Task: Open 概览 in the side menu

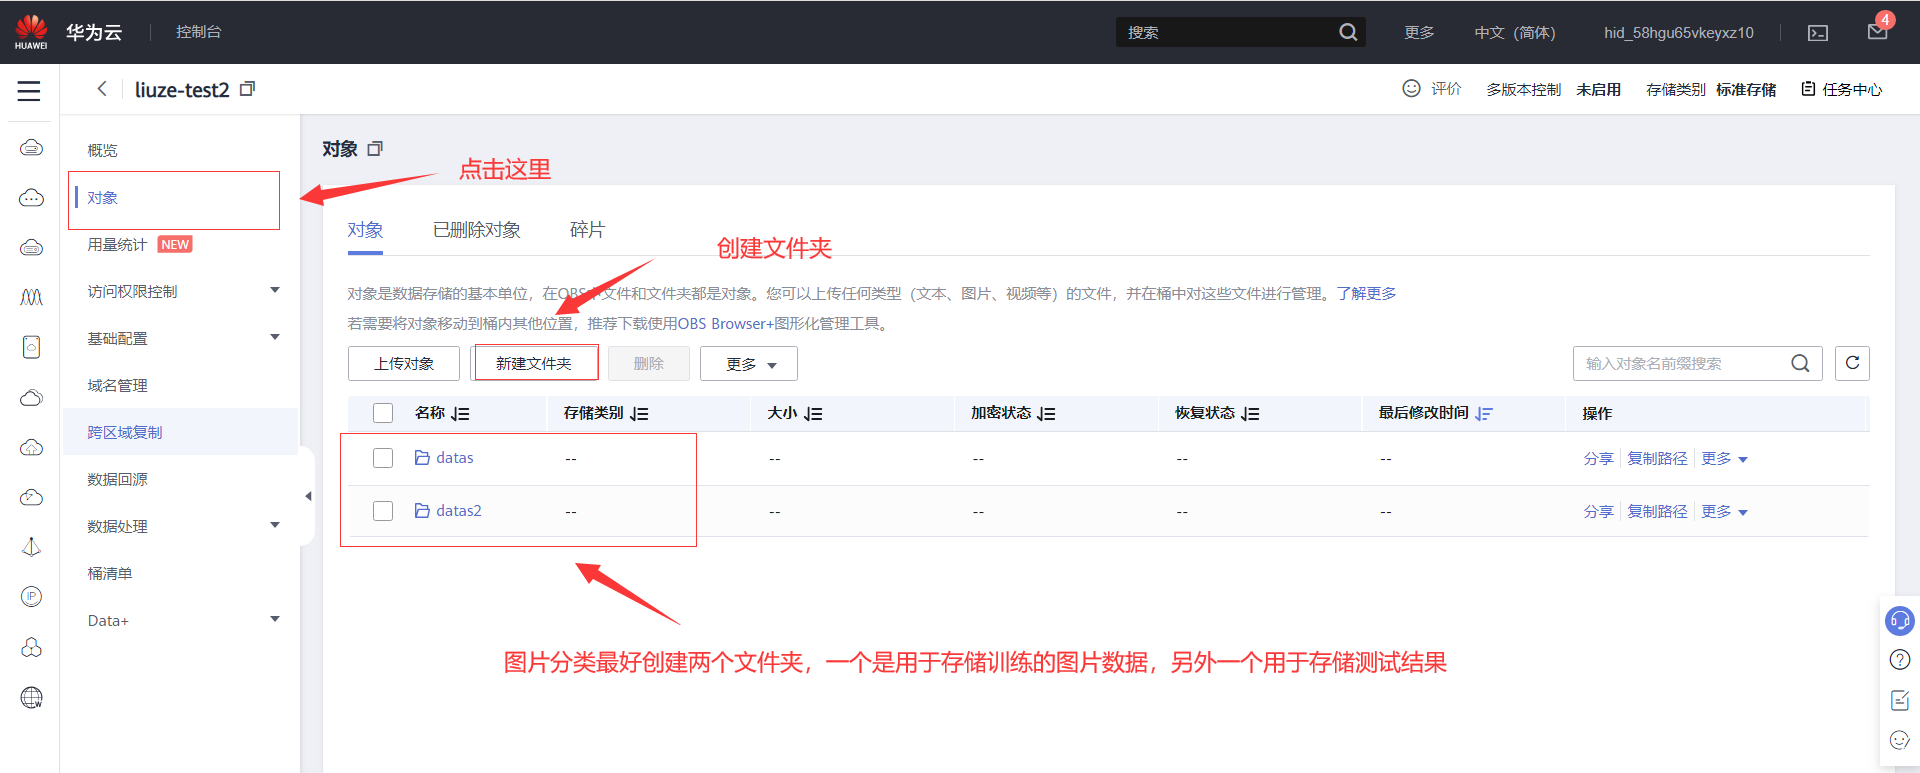Action: [x=102, y=150]
